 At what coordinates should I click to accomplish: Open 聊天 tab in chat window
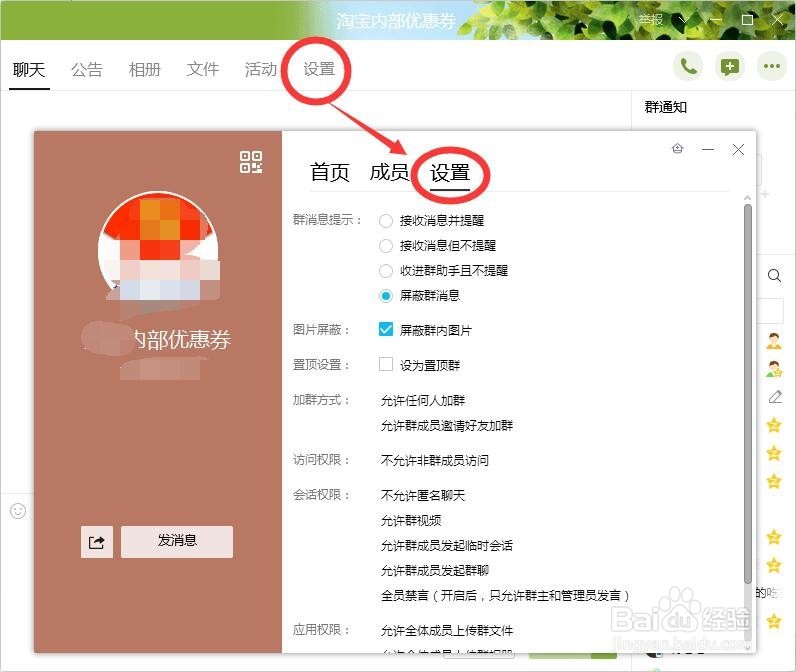29,70
